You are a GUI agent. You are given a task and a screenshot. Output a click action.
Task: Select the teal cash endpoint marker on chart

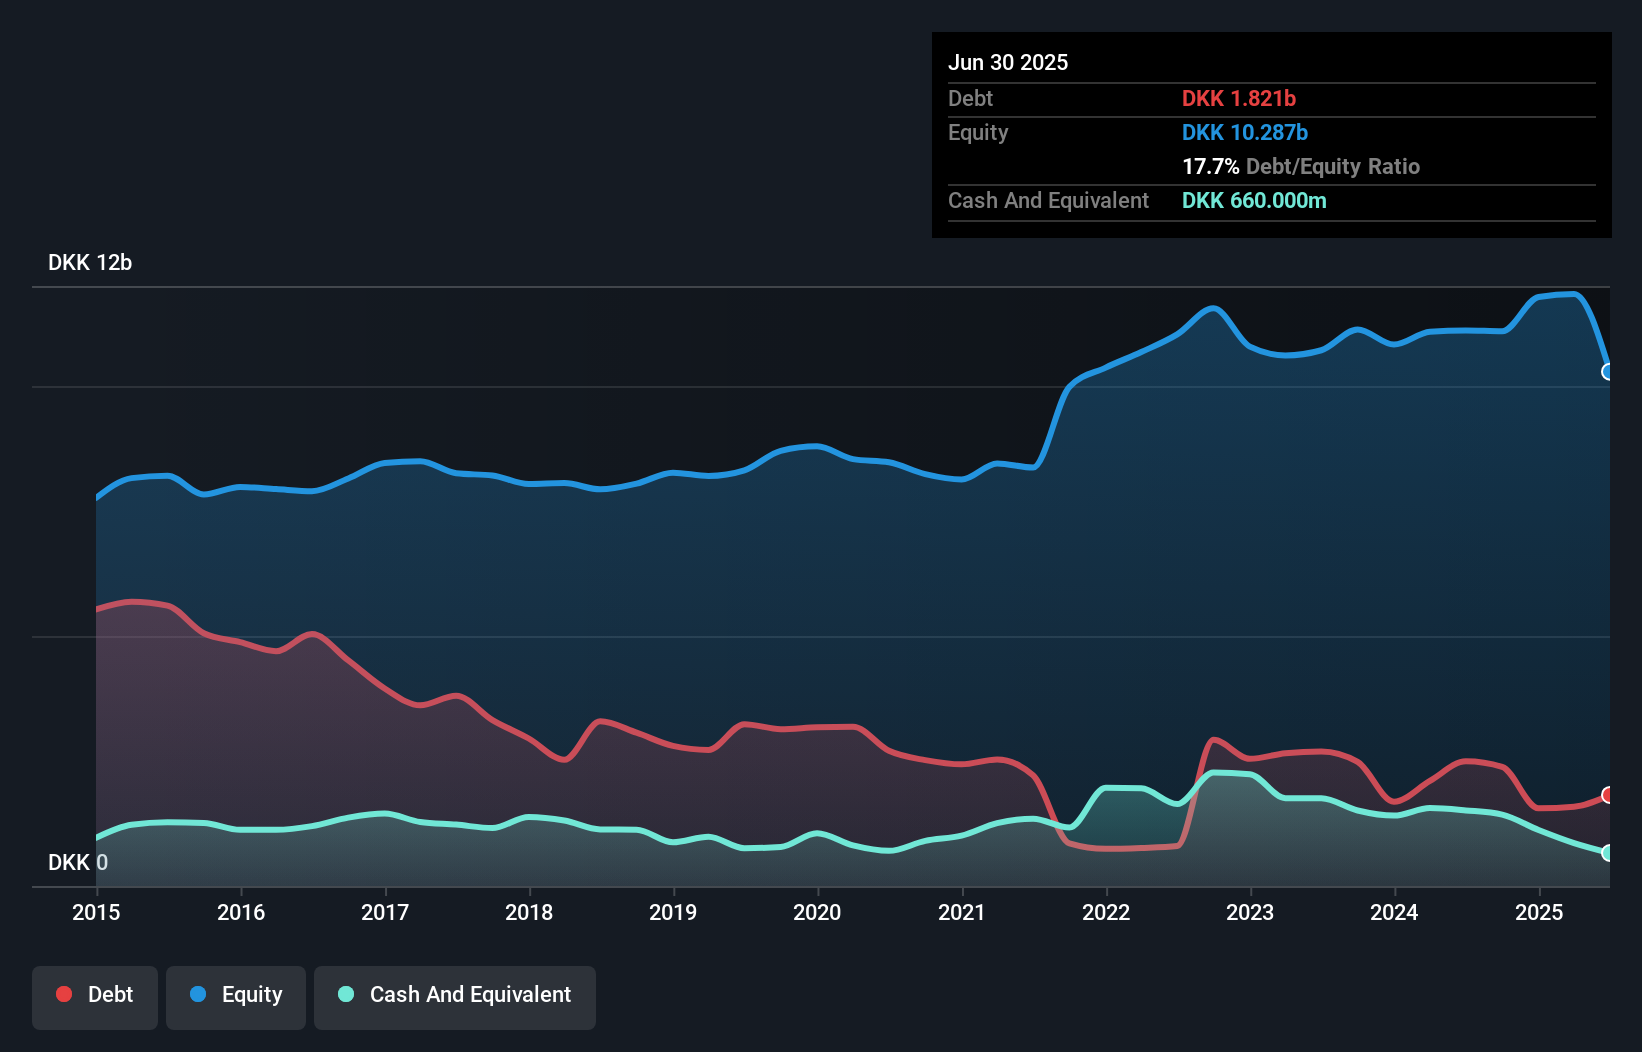(x=1608, y=853)
